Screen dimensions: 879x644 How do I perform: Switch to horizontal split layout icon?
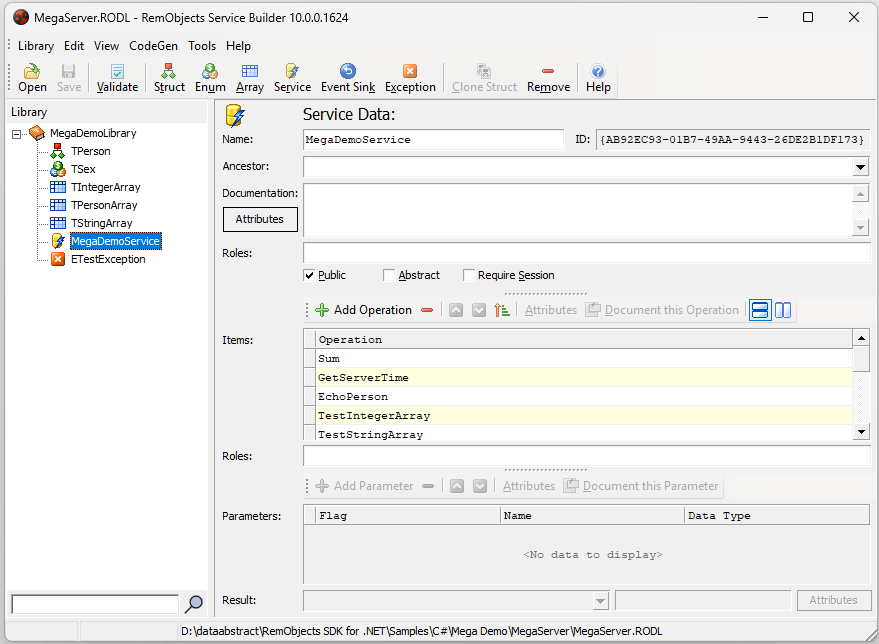760,310
